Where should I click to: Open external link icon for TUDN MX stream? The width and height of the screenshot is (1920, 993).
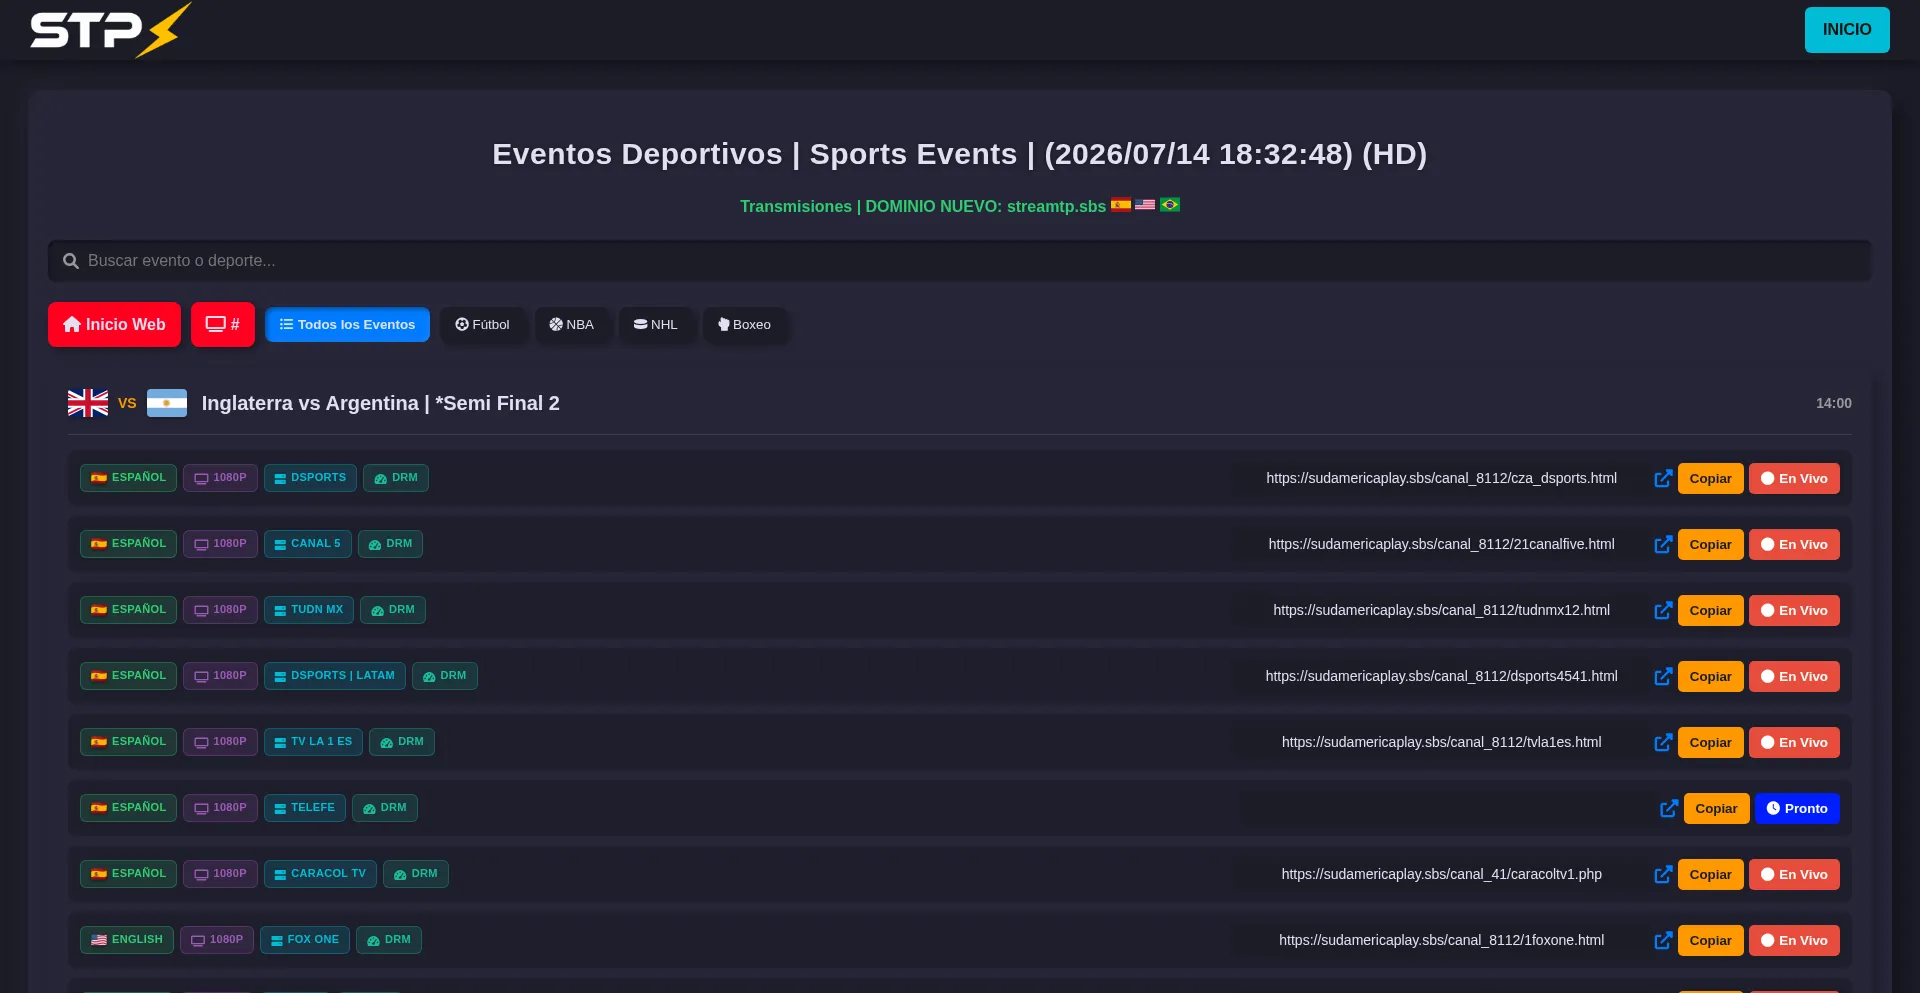(1663, 611)
